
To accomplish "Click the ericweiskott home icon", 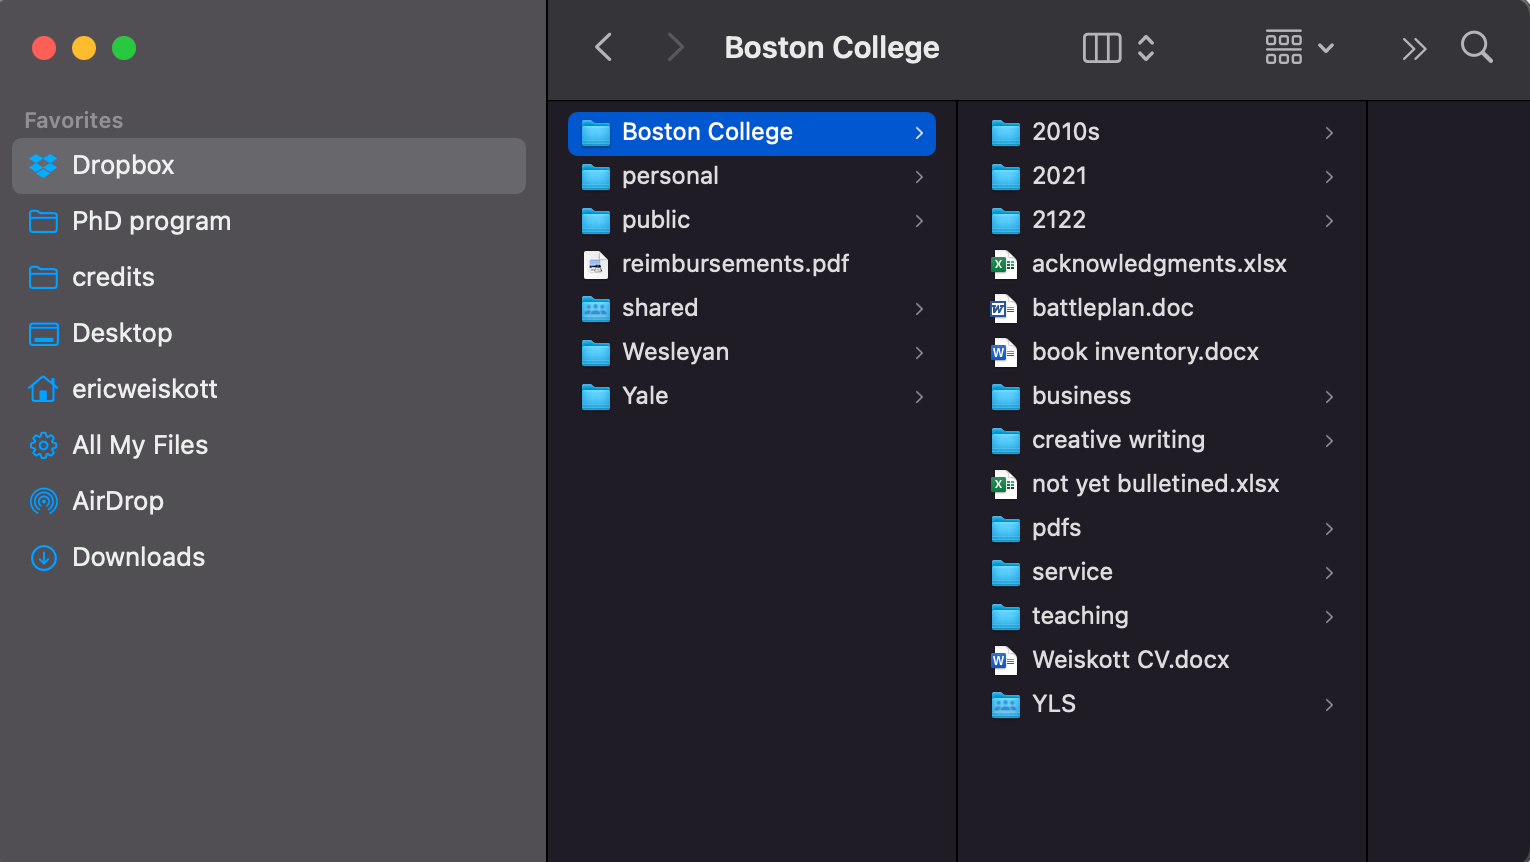I will [43, 388].
